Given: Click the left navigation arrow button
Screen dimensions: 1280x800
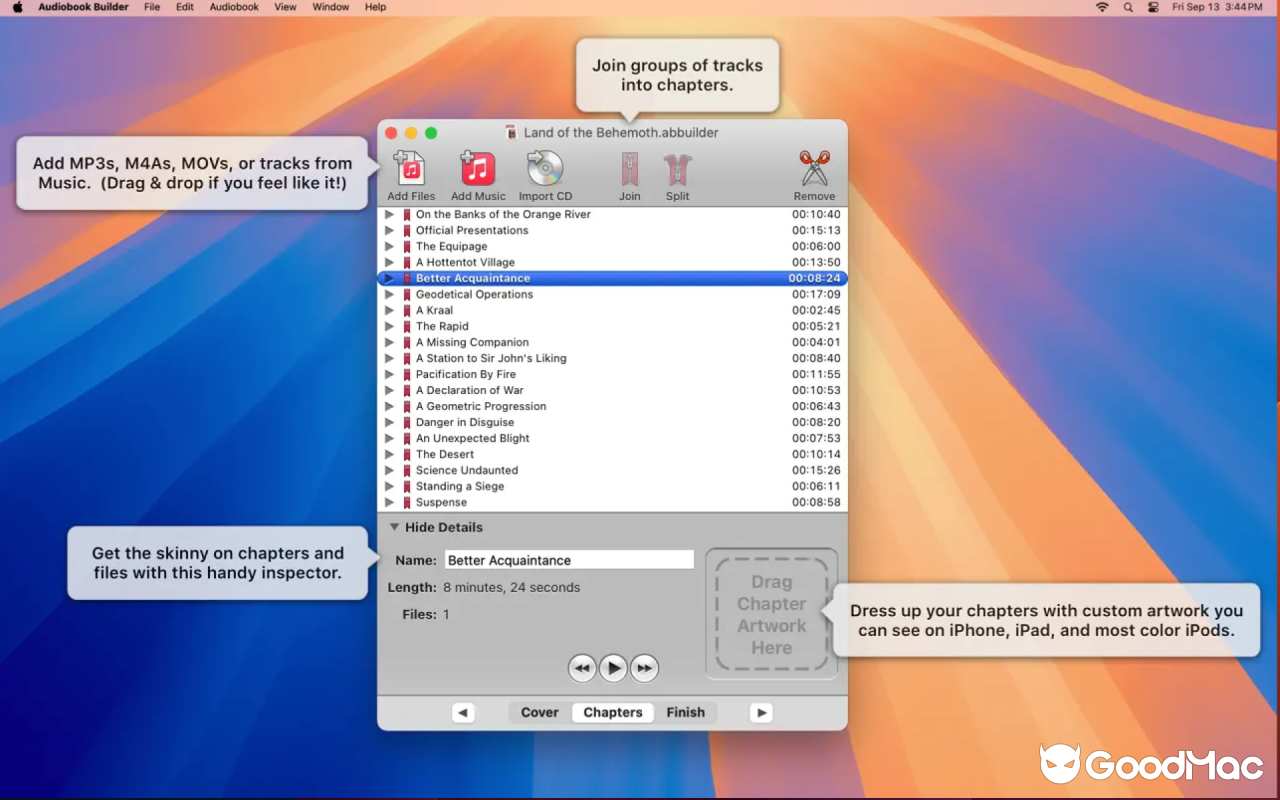Looking at the screenshot, I should tap(463, 712).
